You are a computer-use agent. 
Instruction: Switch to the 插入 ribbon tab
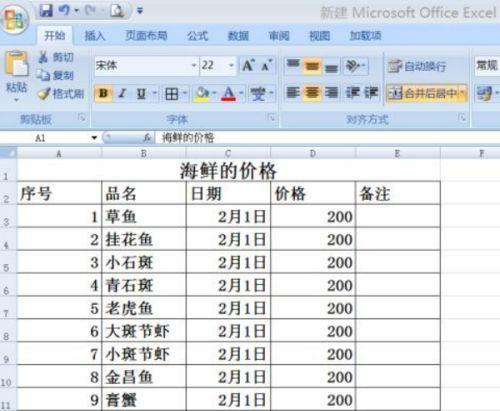coord(95,36)
